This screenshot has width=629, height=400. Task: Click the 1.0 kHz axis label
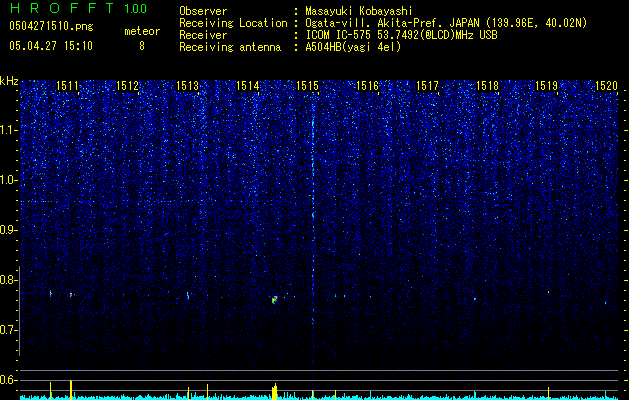point(9,180)
